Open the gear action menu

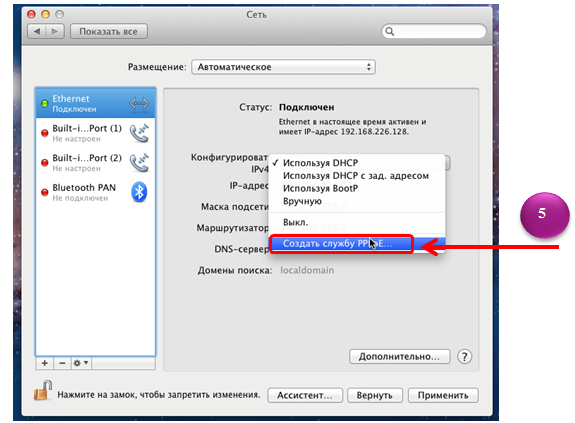tap(81, 363)
